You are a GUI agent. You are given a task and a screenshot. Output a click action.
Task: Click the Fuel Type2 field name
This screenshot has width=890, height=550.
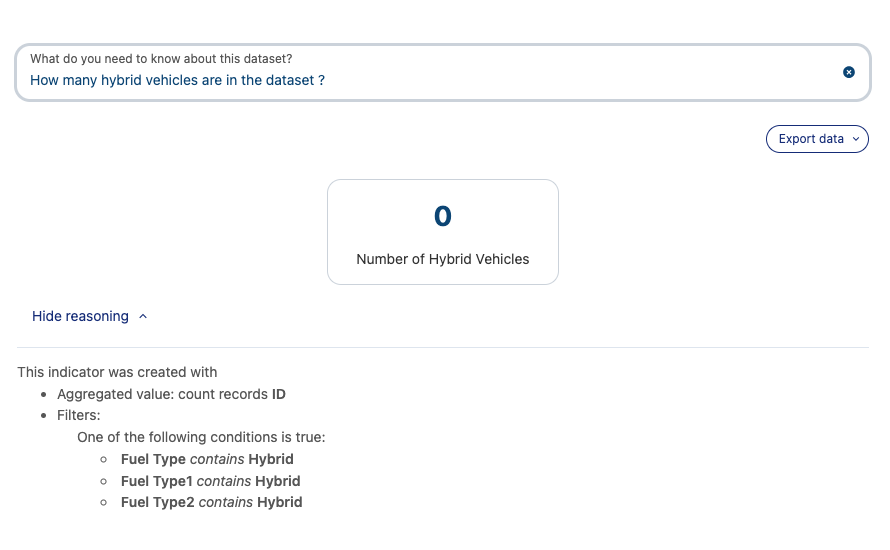click(x=158, y=502)
